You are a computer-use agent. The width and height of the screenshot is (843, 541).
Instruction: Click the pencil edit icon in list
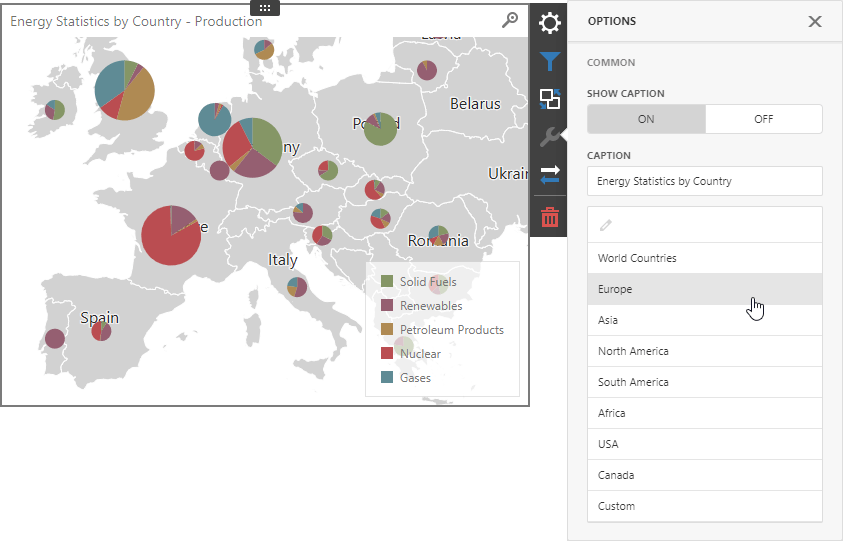605,225
